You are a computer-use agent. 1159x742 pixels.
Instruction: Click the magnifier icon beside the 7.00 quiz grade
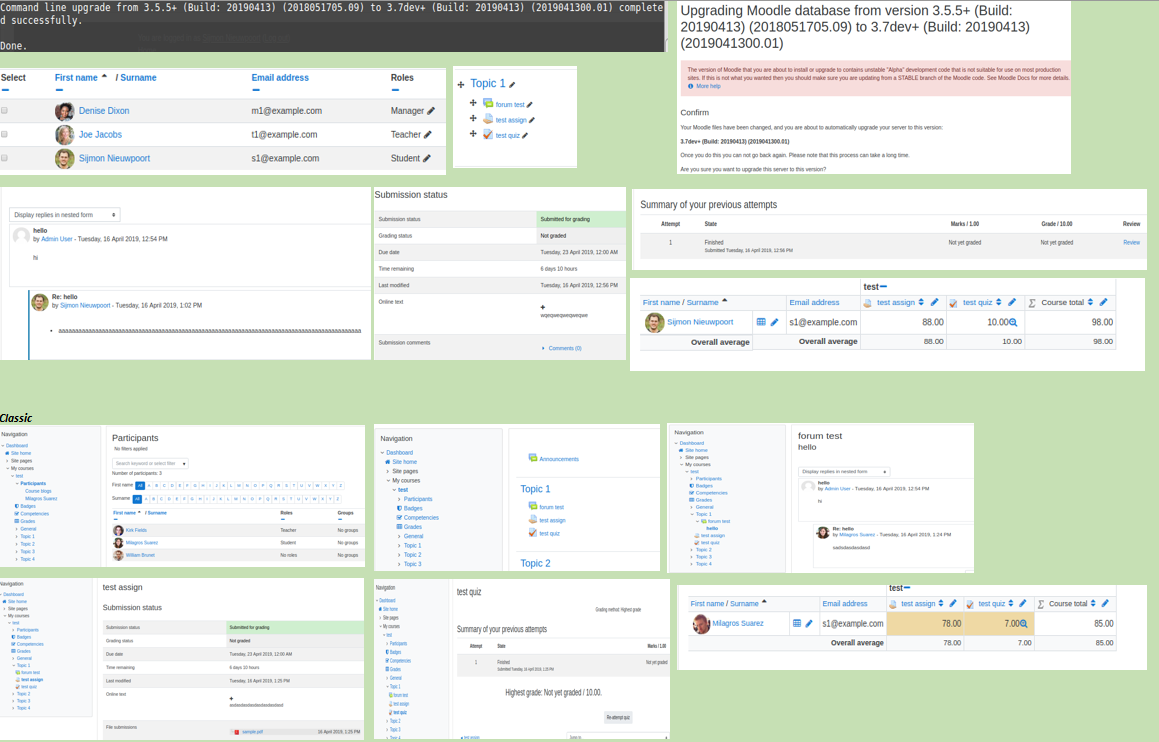point(1024,624)
